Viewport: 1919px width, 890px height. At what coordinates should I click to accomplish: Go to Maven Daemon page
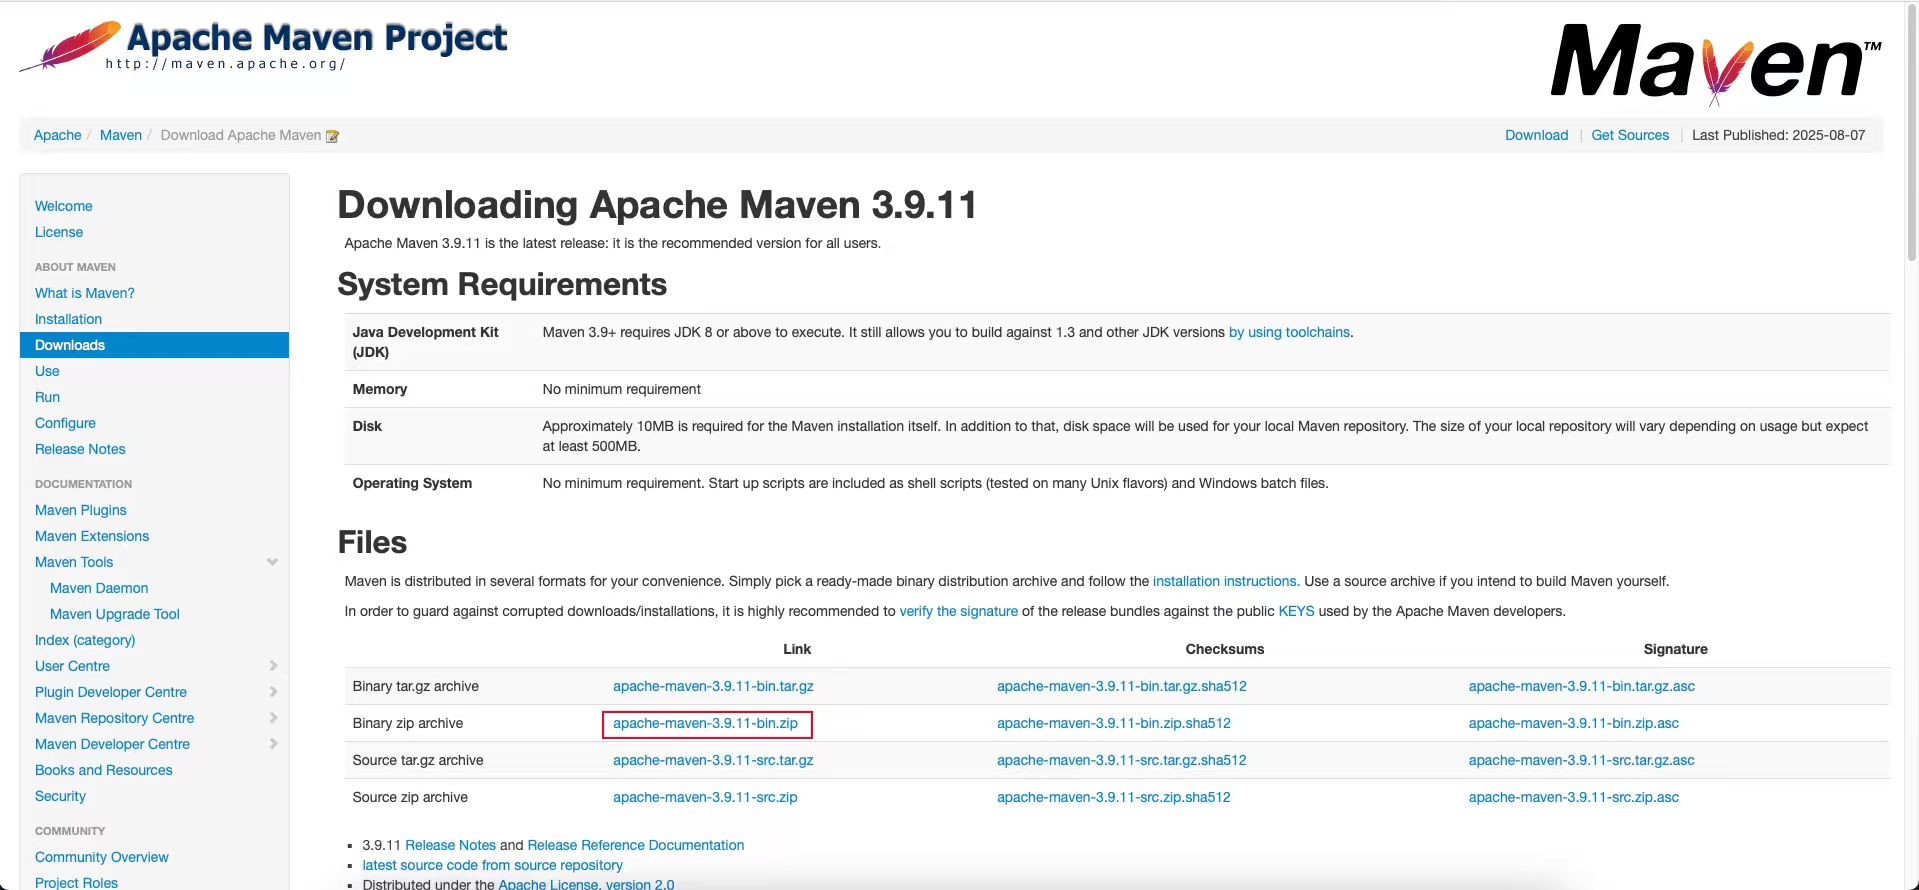pyautogui.click(x=99, y=588)
